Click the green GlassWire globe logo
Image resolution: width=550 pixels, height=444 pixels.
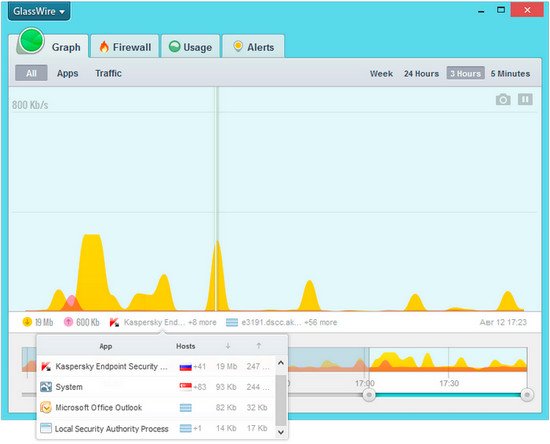click(32, 41)
